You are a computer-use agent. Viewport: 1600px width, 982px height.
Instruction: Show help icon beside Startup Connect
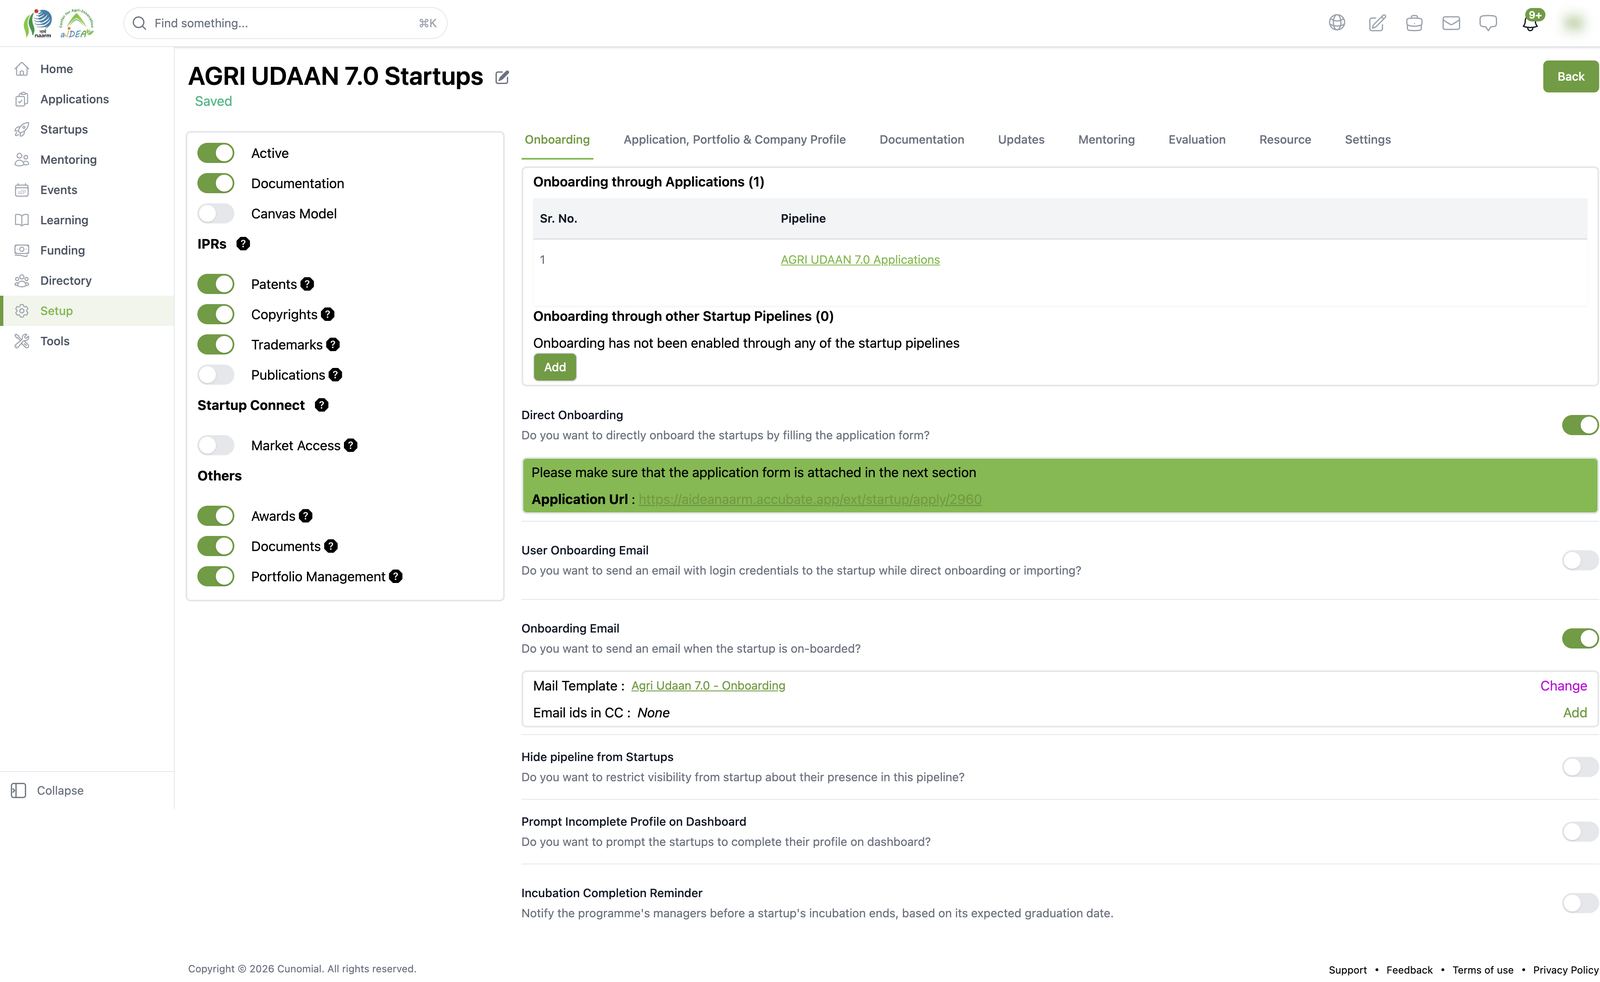(321, 405)
